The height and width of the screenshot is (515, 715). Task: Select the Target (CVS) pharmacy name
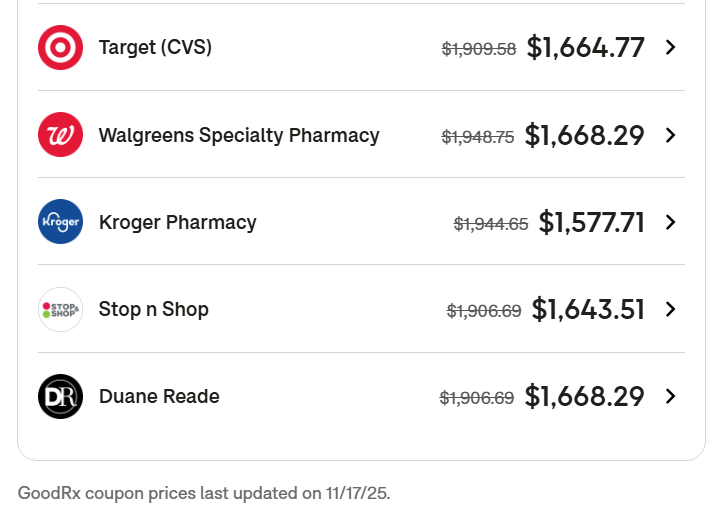point(155,47)
